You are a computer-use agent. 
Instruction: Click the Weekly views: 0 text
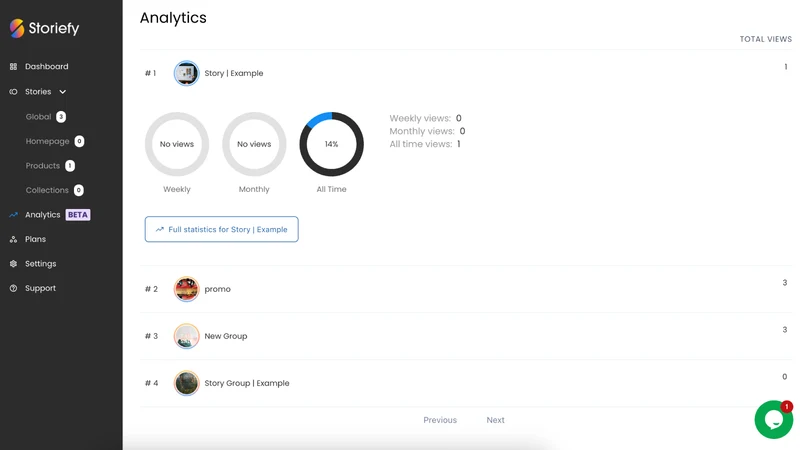[426, 118]
